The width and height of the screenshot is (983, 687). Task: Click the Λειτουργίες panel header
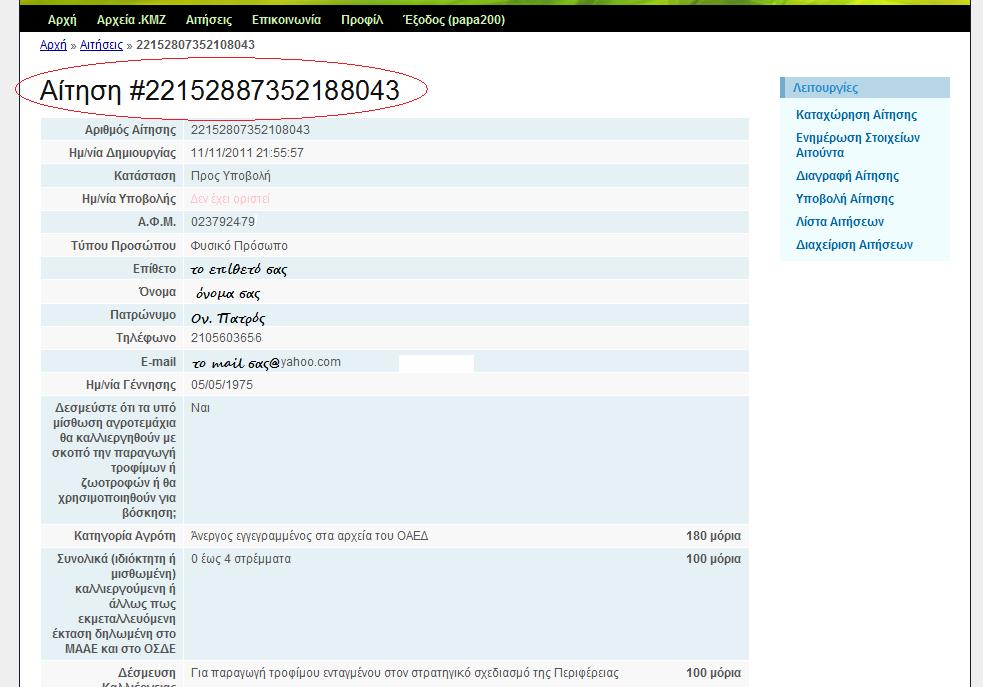825,88
